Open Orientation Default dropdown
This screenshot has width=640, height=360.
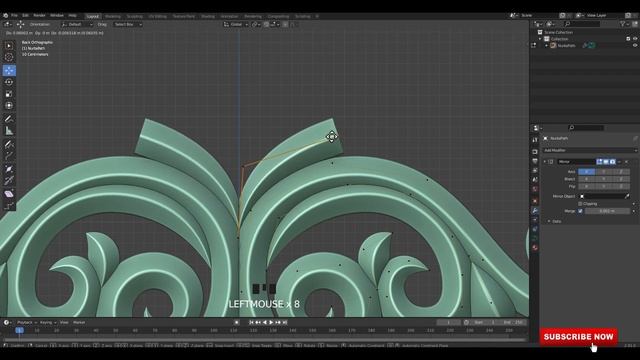pyautogui.click(x=76, y=24)
